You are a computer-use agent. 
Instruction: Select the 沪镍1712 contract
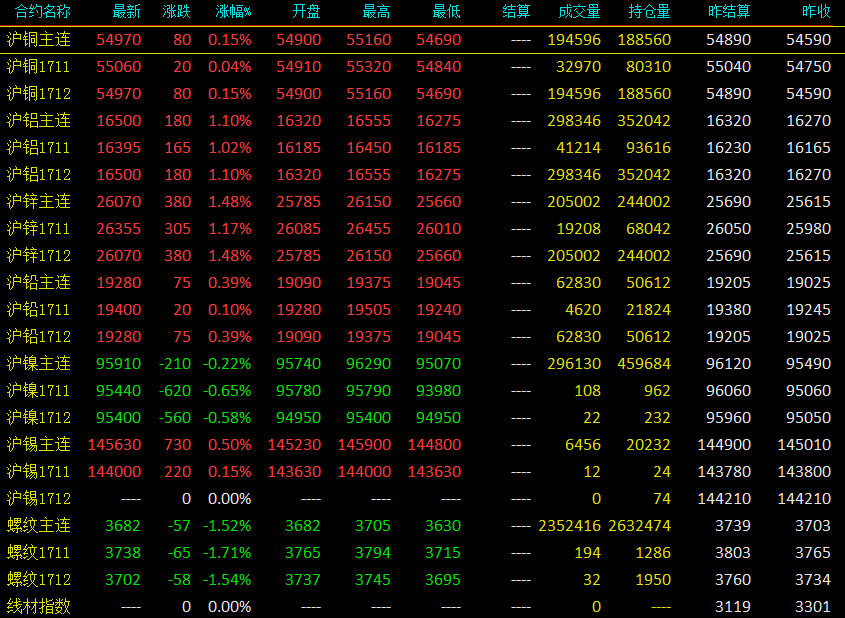[39, 418]
